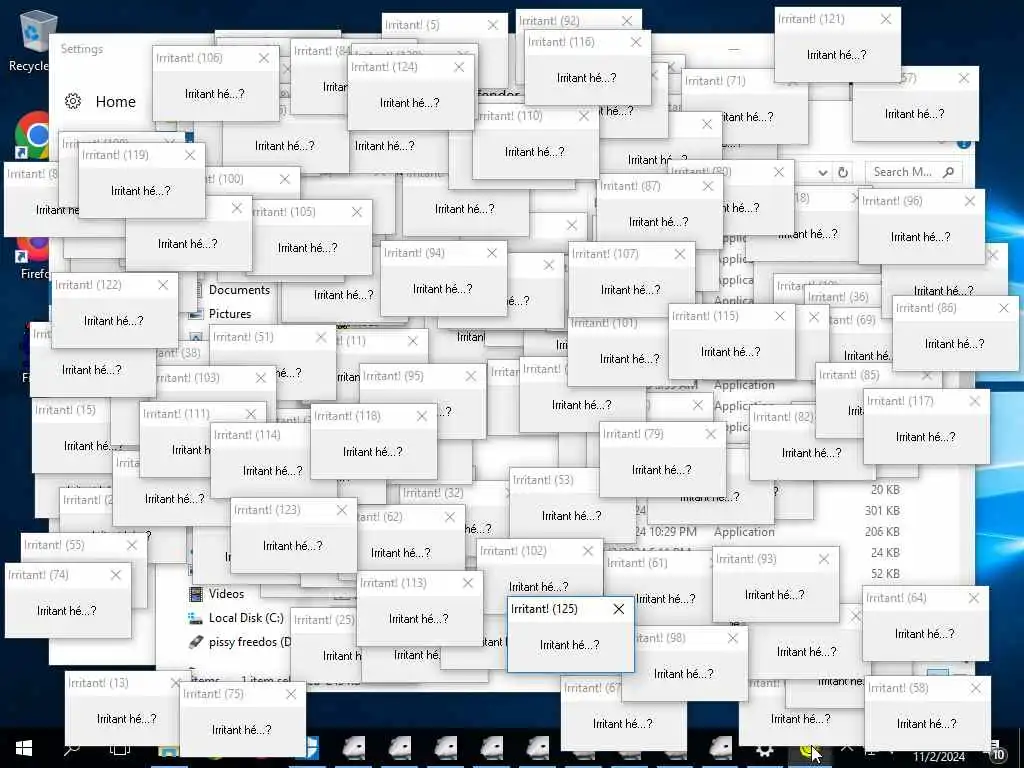Image resolution: width=1024 pixels, height=768 pixels.
Task: Close the Irritant! (116) dialog
Action: 635,42
